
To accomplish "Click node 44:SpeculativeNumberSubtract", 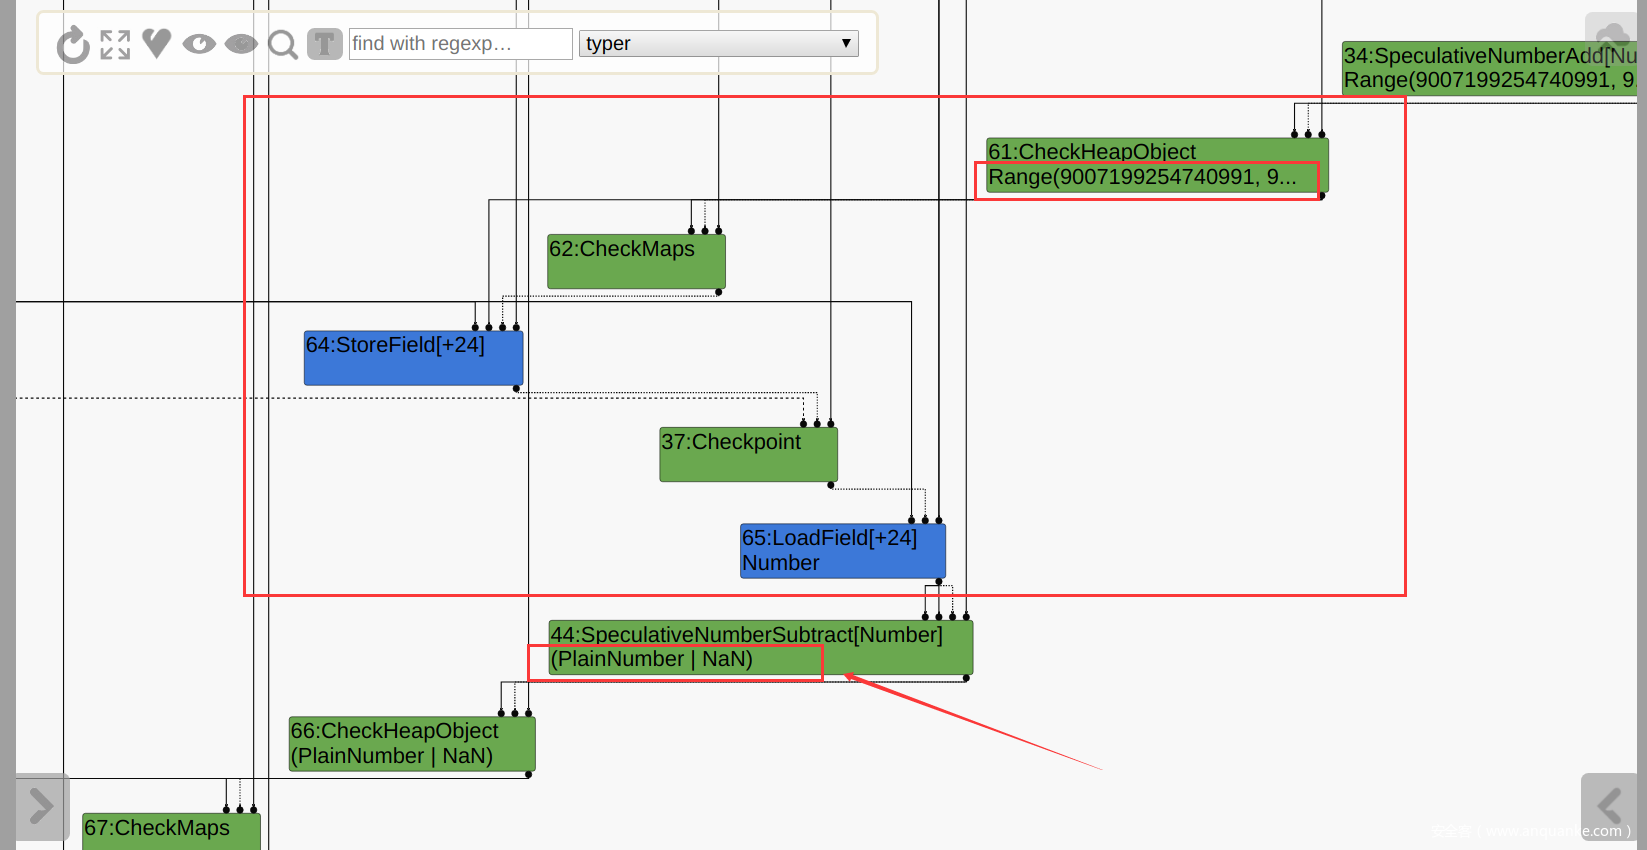I will [760, 647].
